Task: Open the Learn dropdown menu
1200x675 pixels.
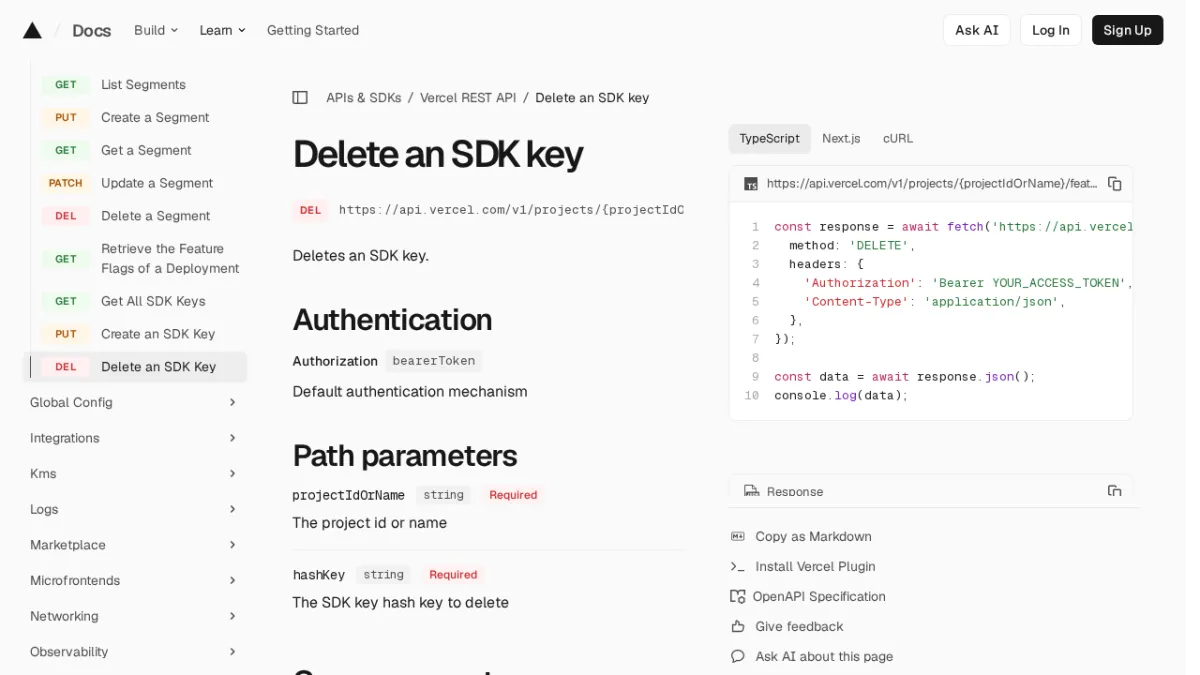Action: pyautogui.click(x=222, y=30)
